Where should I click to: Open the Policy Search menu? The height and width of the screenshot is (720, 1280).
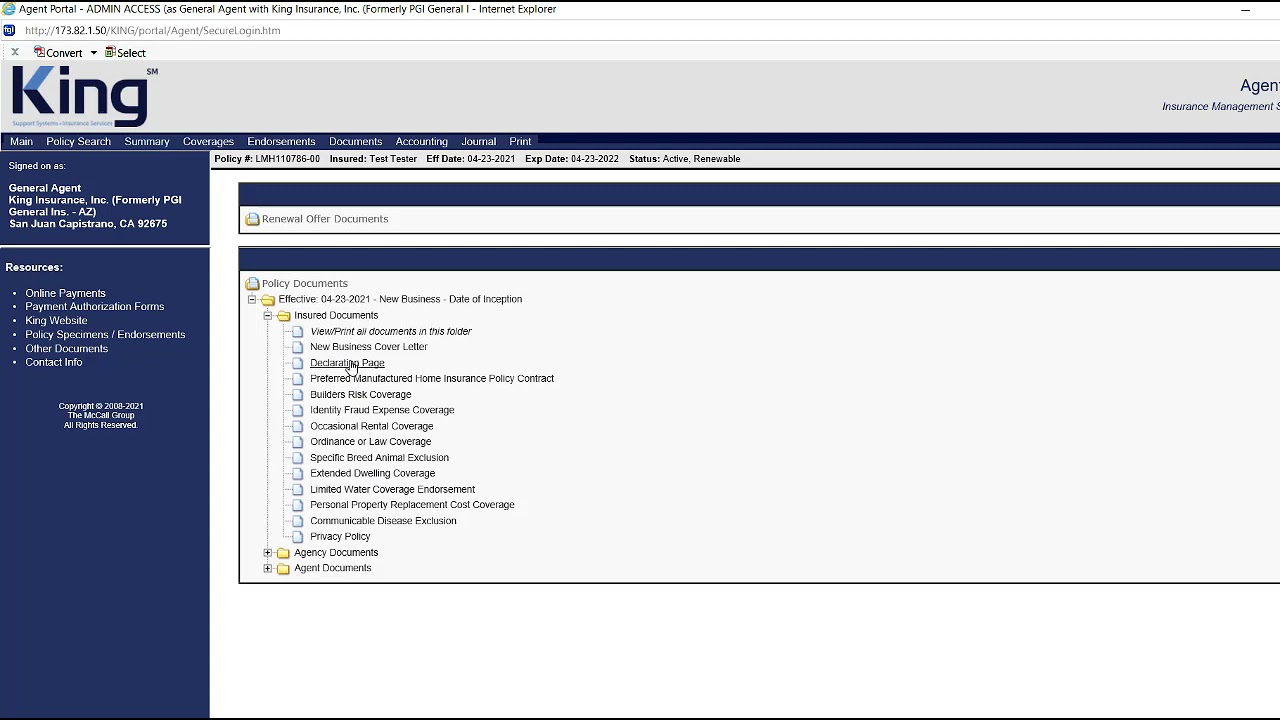78,141
